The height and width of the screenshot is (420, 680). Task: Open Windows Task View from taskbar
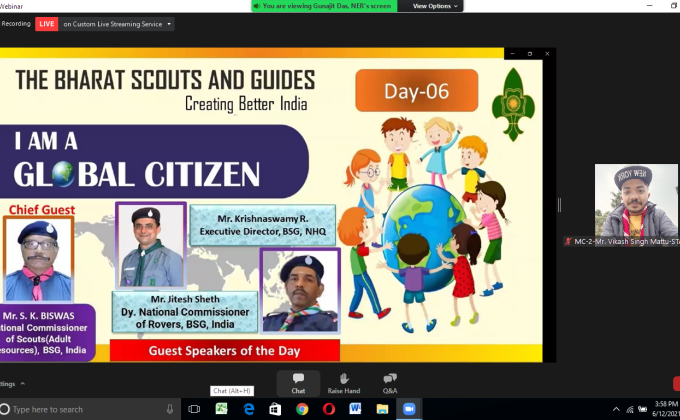194,409
